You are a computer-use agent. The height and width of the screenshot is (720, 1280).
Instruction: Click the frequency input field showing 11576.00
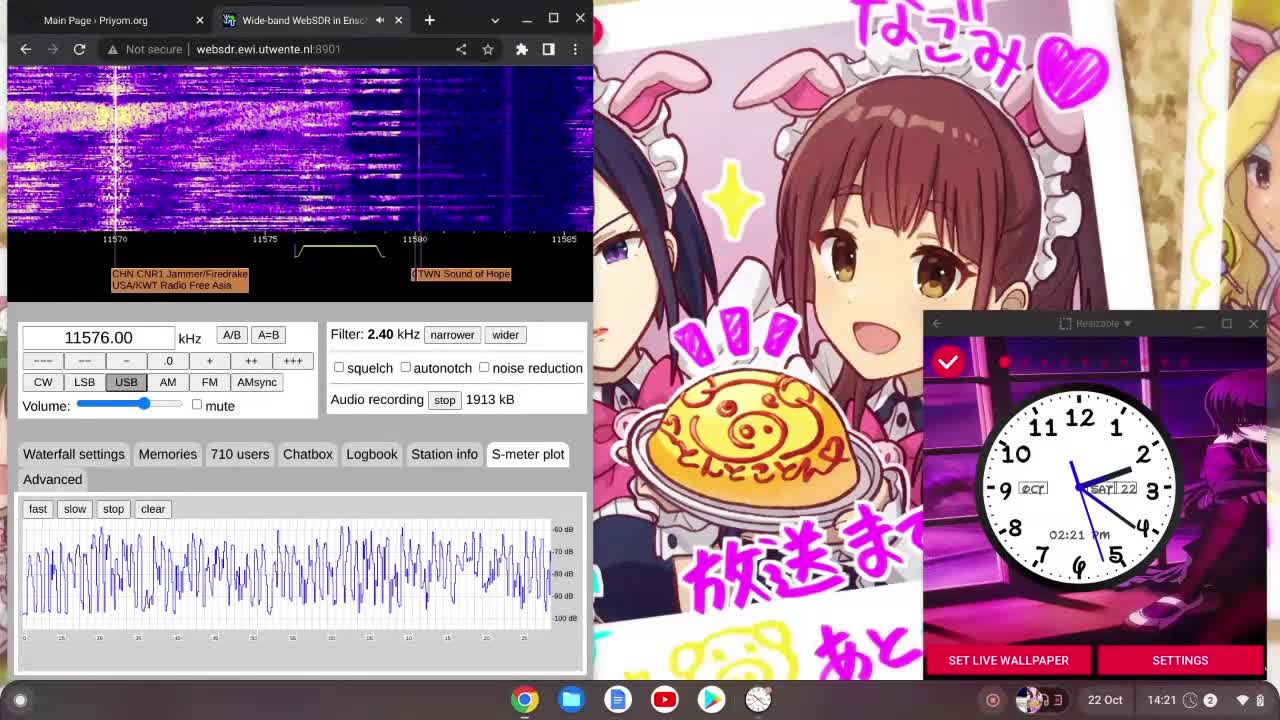coord(98,338)
